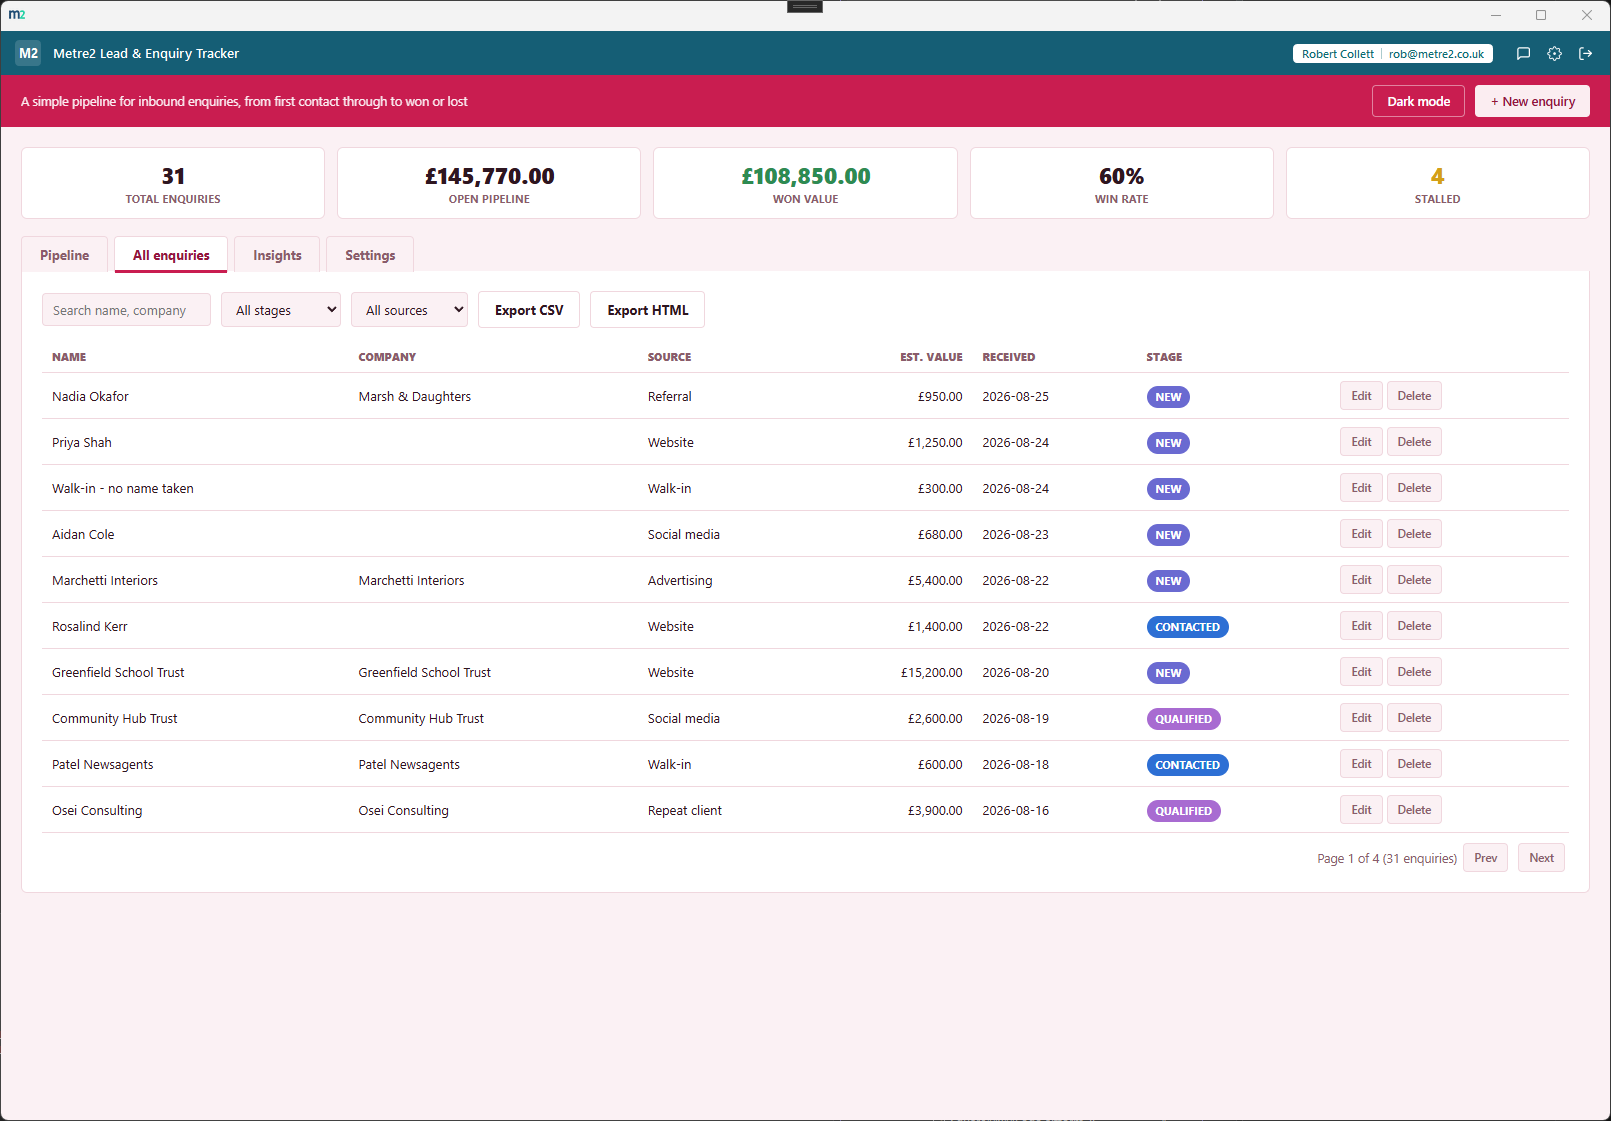Click the Prev page button
The image size is (1611, 1121).
(x=1485, y=858)
